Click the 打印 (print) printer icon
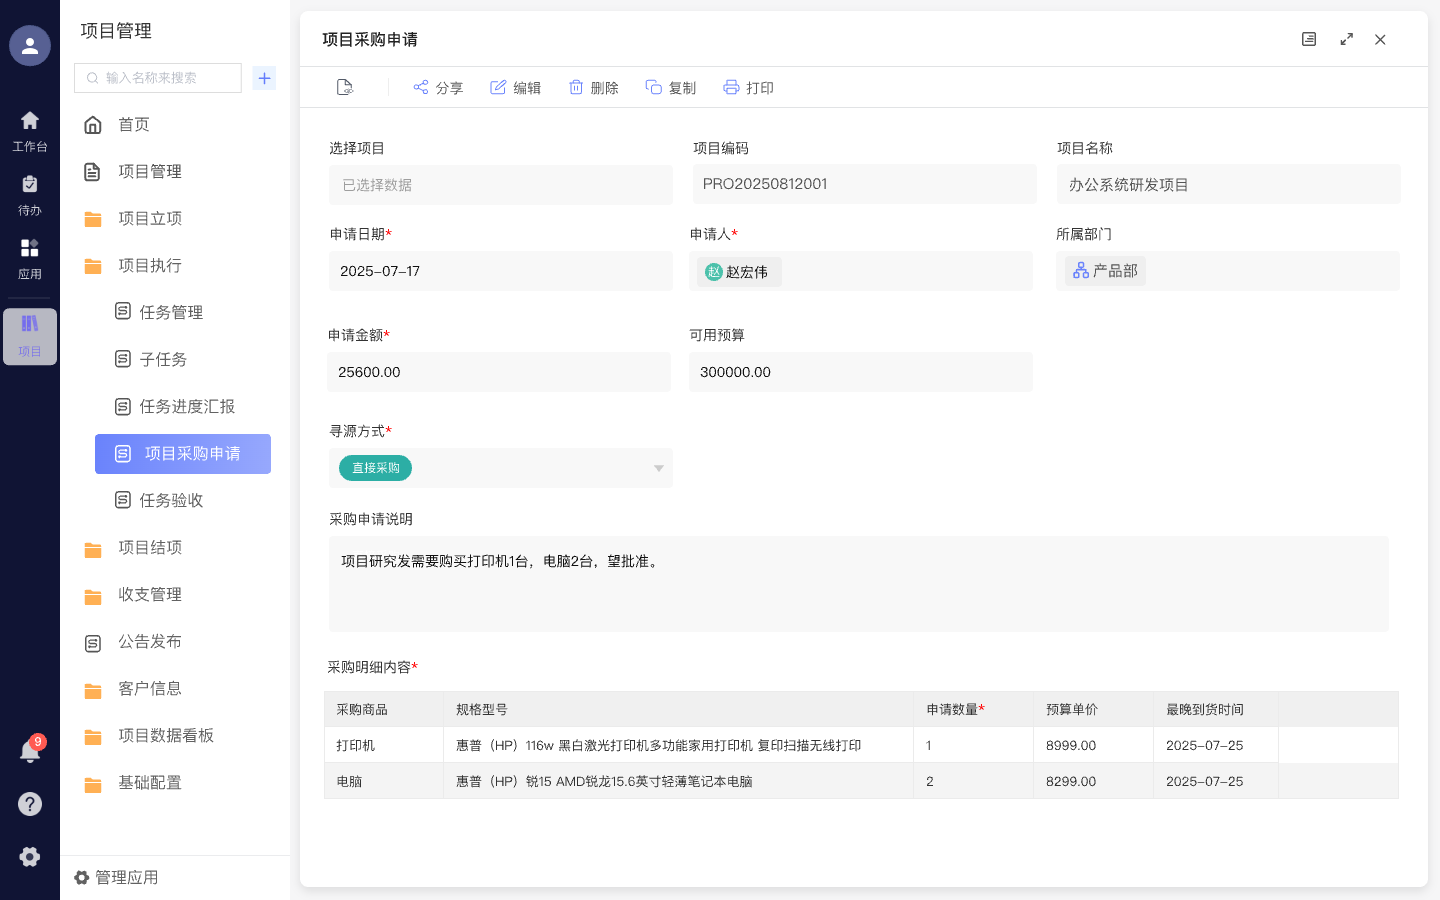Image resolution: width=1440 pixels, height=900 pixels. 731,87
